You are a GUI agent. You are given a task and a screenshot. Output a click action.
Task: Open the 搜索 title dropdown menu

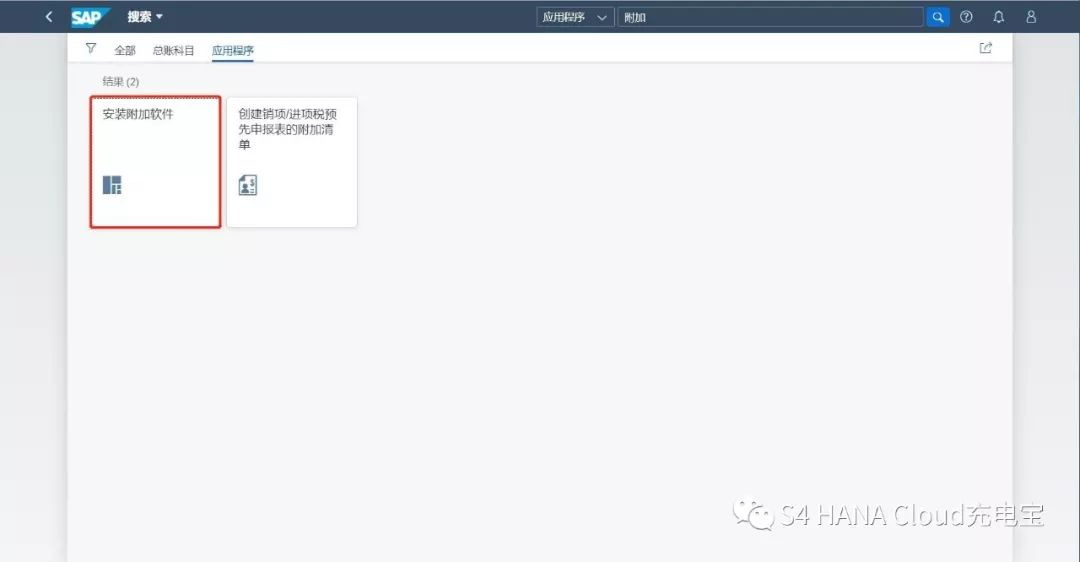point(145,17)
